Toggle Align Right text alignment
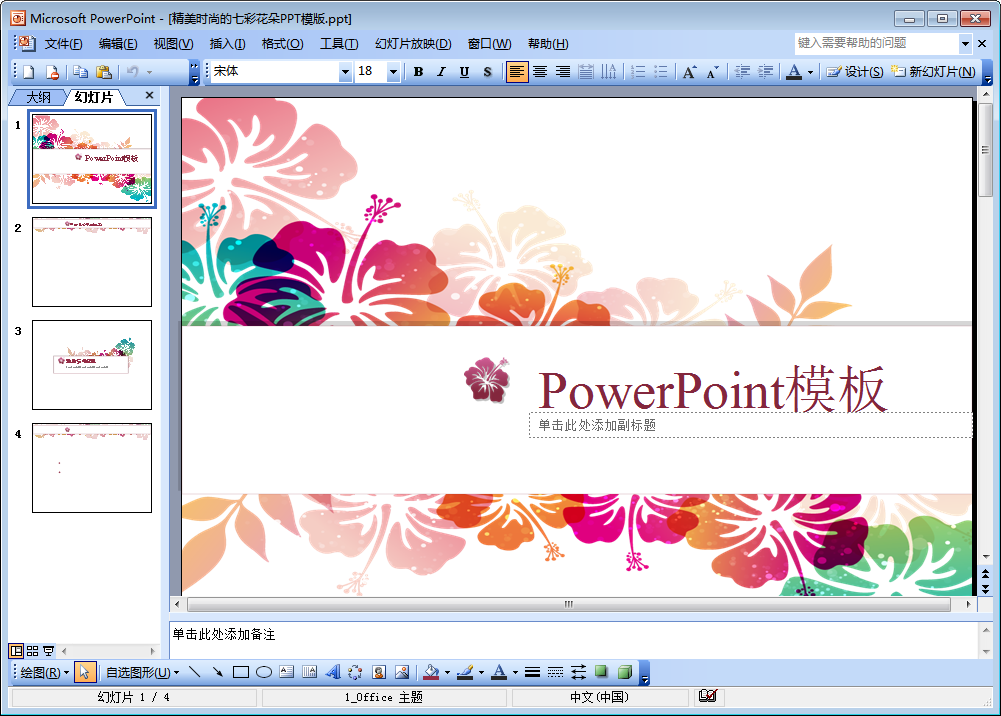1001x716 pixels. pos(562,71)
